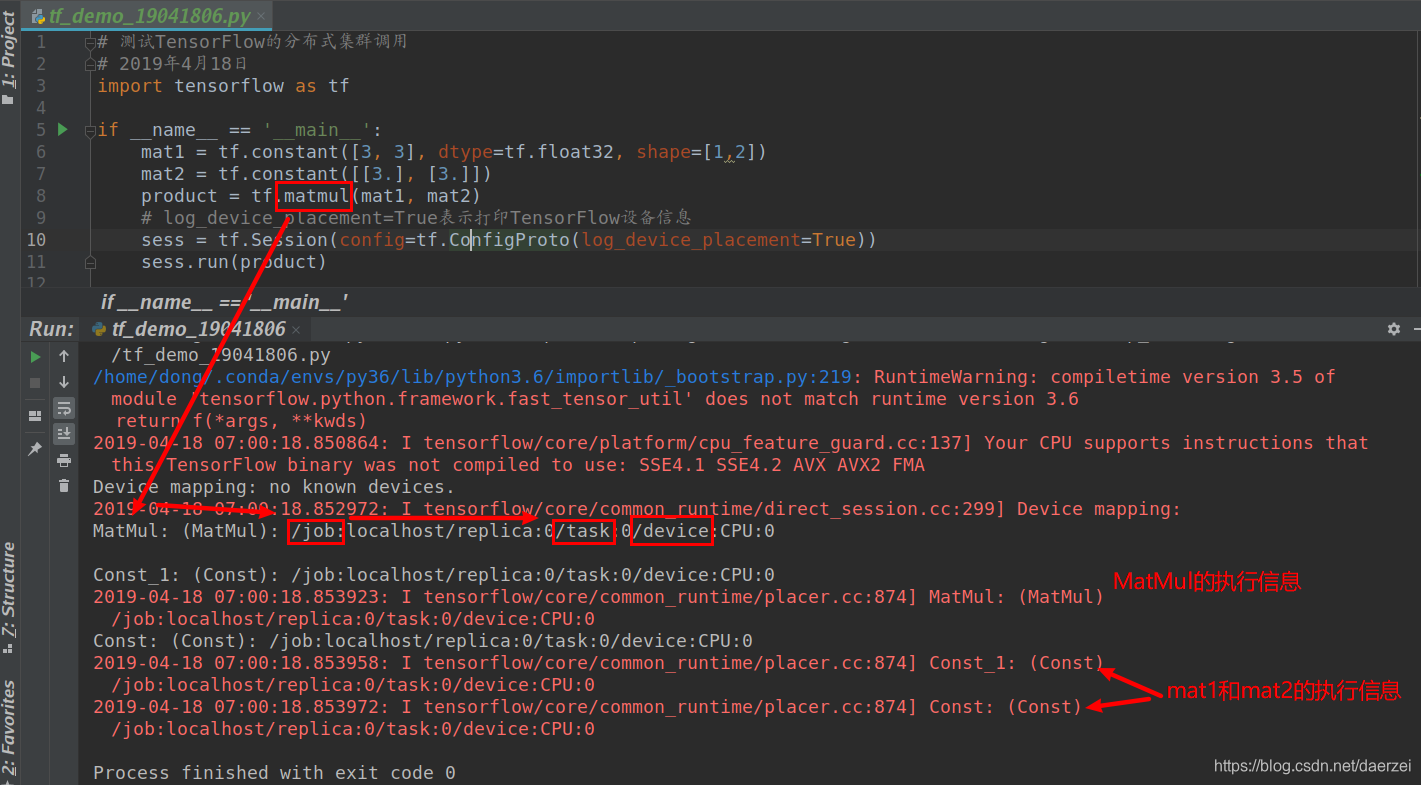The height and width of the screenshot is (785, 1421).
Task: Click 'import' keyword on line 3
Action: click(130, 86)
